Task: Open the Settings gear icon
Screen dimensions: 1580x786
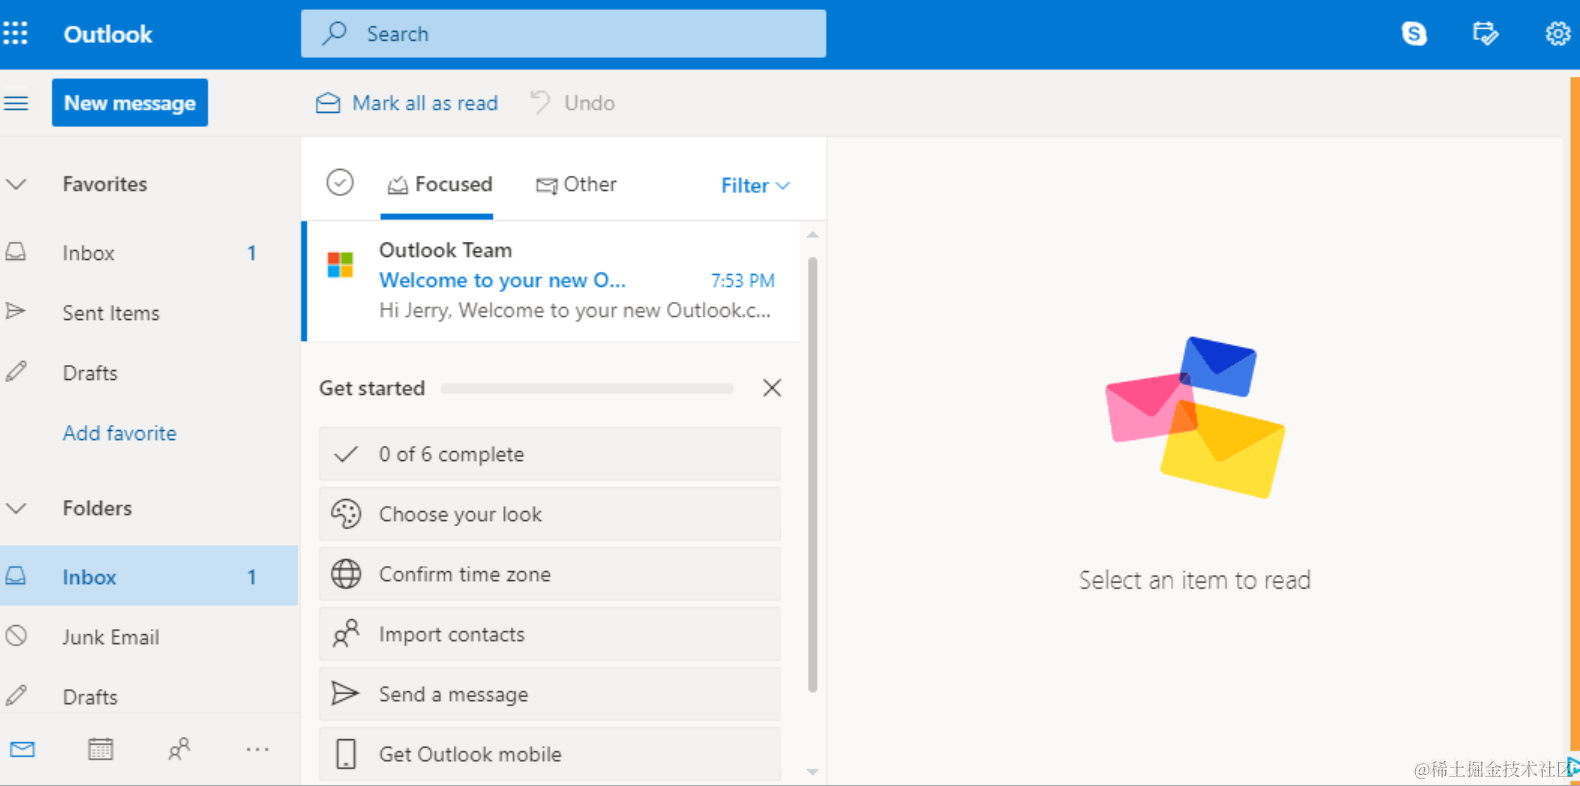Action: (1557, 34)
